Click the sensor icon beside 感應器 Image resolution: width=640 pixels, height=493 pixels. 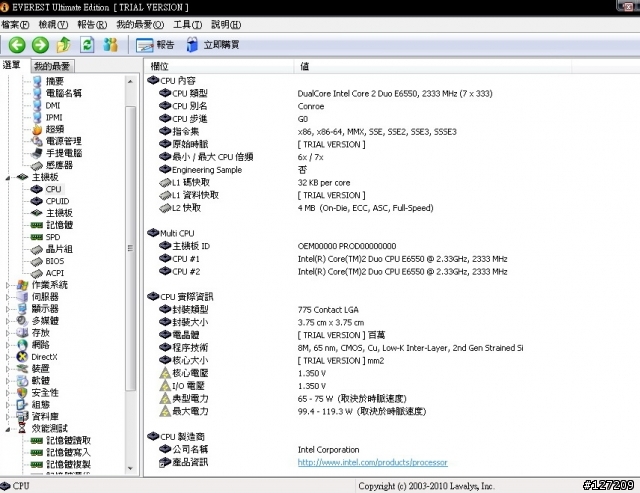(x=37, y=165)
